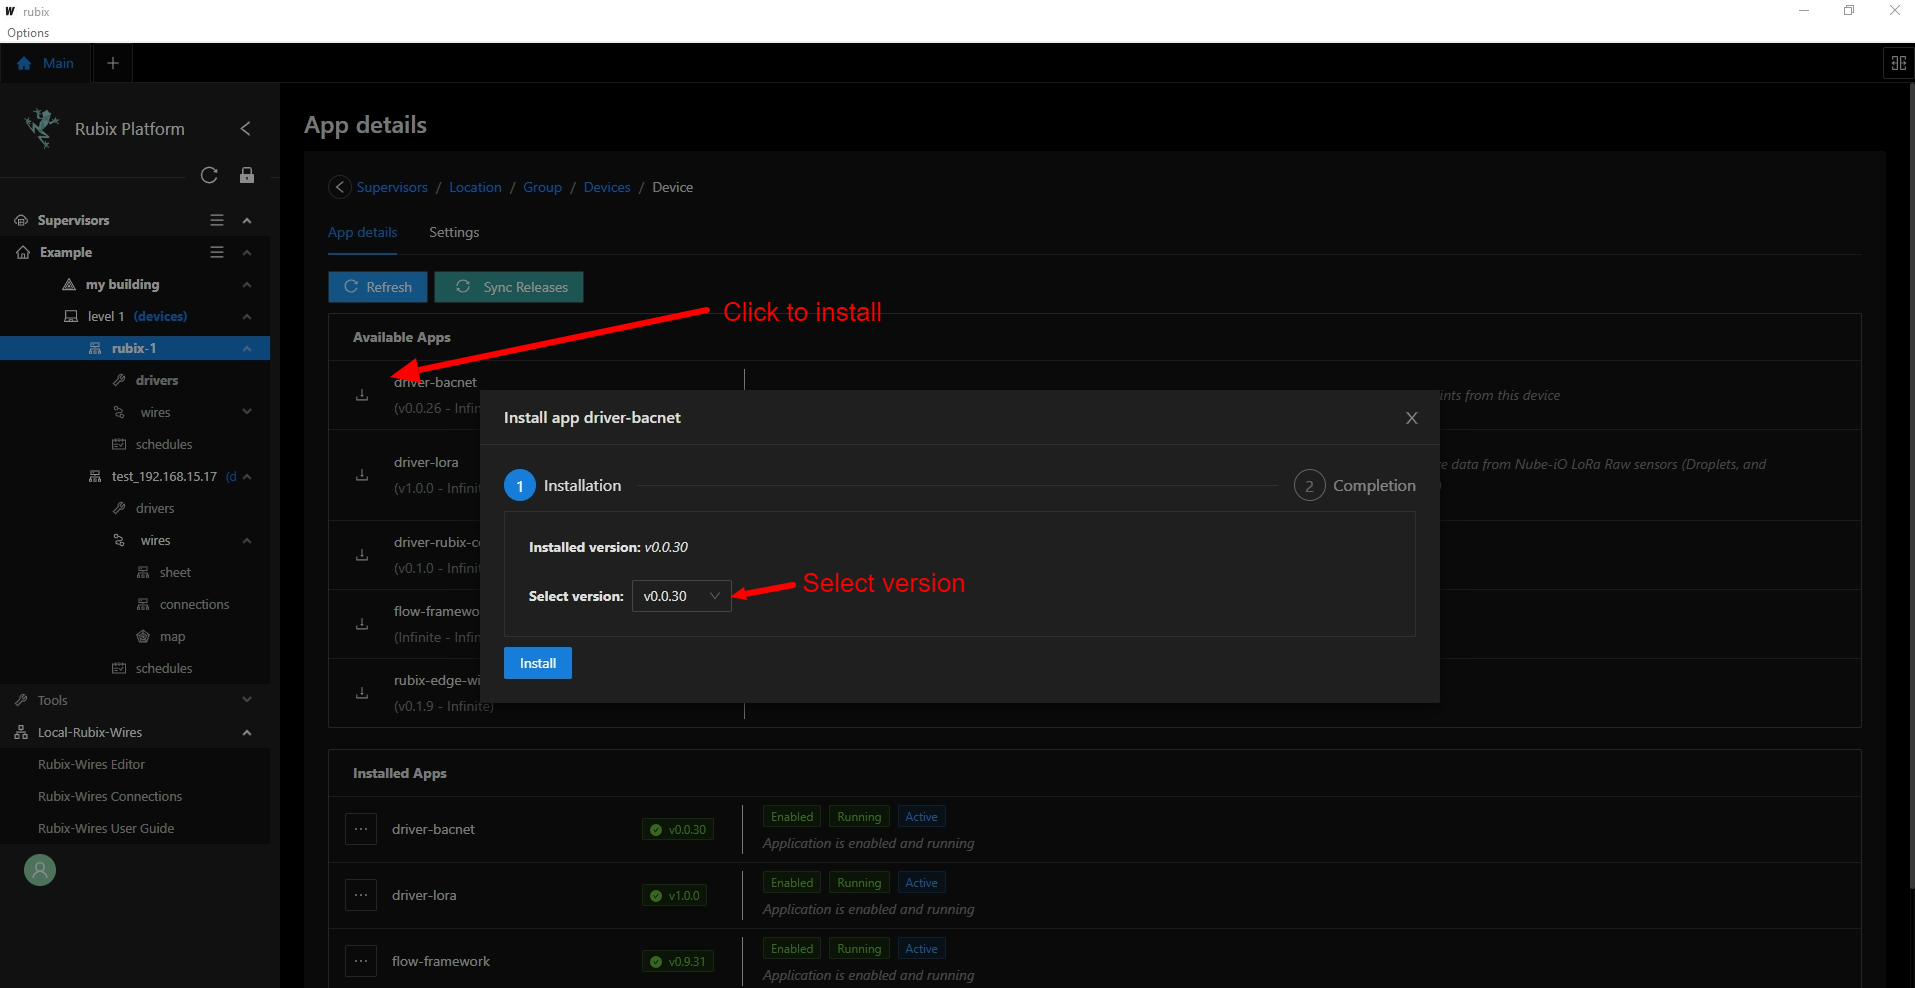Open the Options menu

click(x=28, y=33)
